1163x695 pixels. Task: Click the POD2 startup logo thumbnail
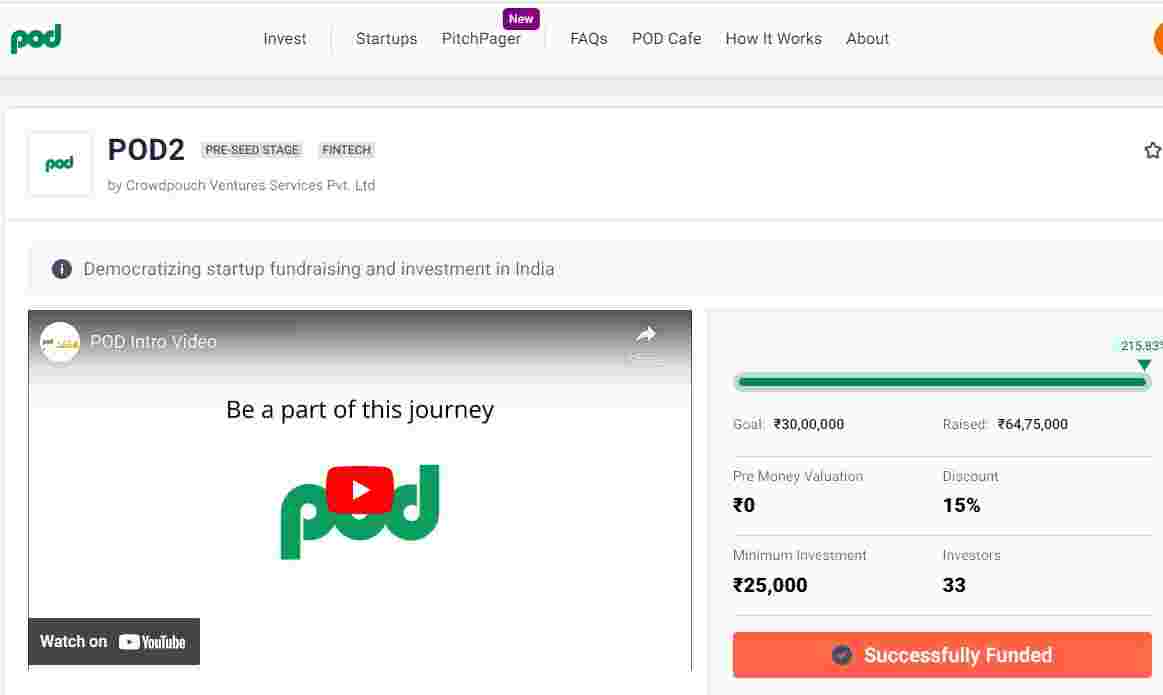pos(60,164)
